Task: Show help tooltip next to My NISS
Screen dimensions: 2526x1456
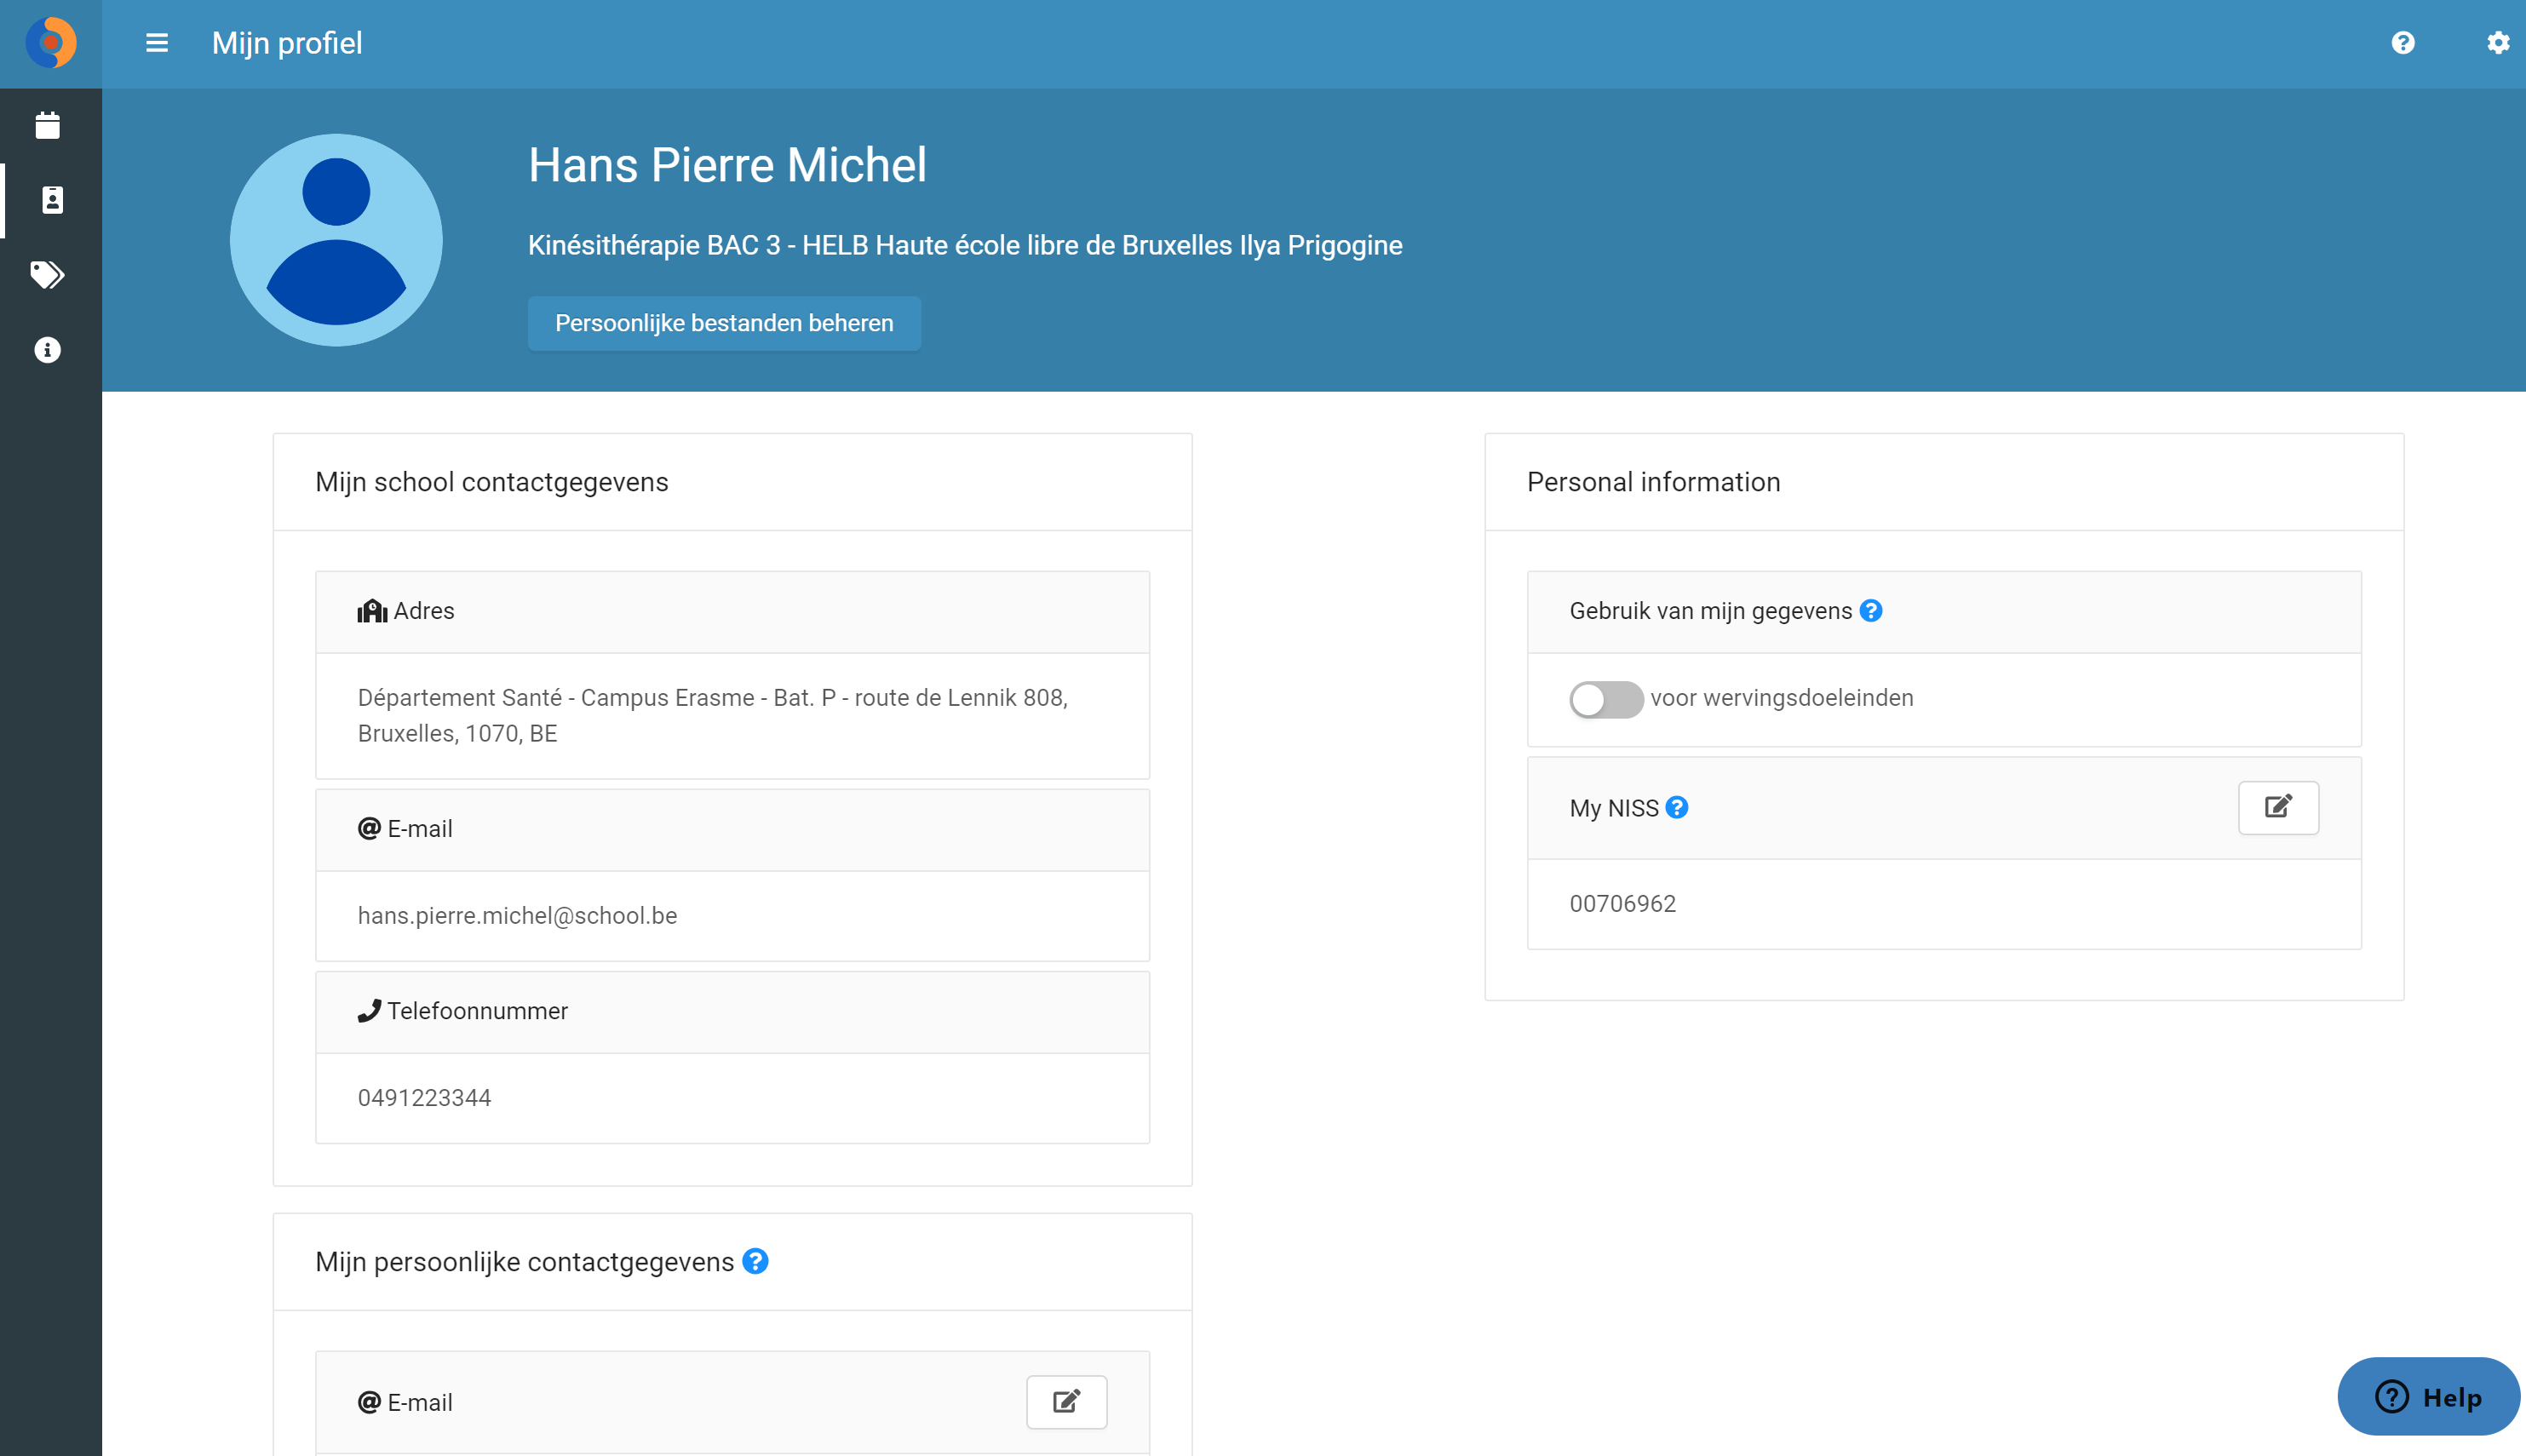Action: [x=1677, y=808]
